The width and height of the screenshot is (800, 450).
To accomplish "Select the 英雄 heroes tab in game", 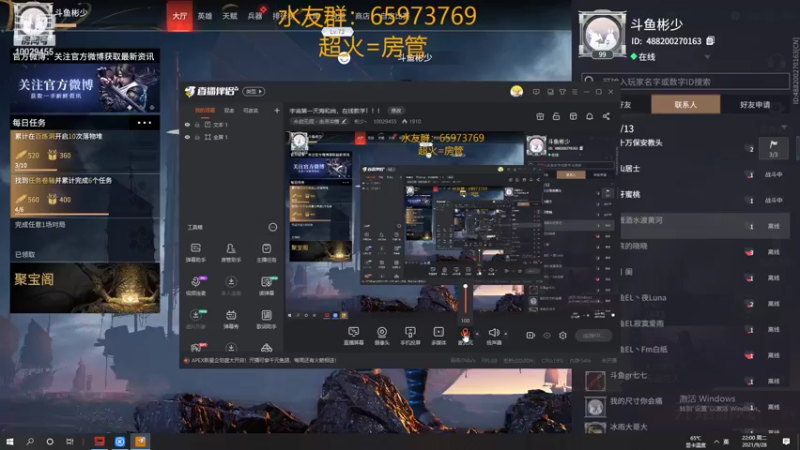I will (x=205, y=16).
